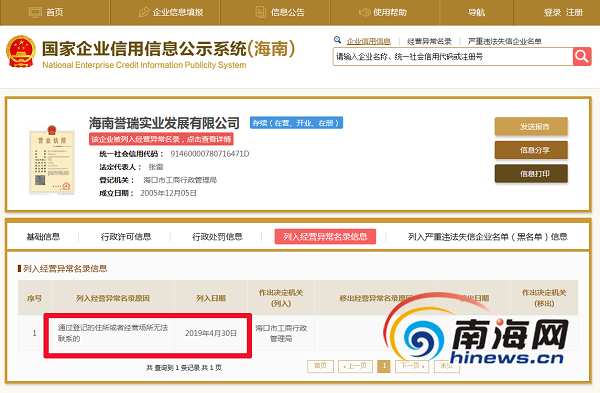Image resolution: width=600 pixels, height=393 pixels.
Task: Select 企业信用信息 search category
Action: click(x=368, y=41)
